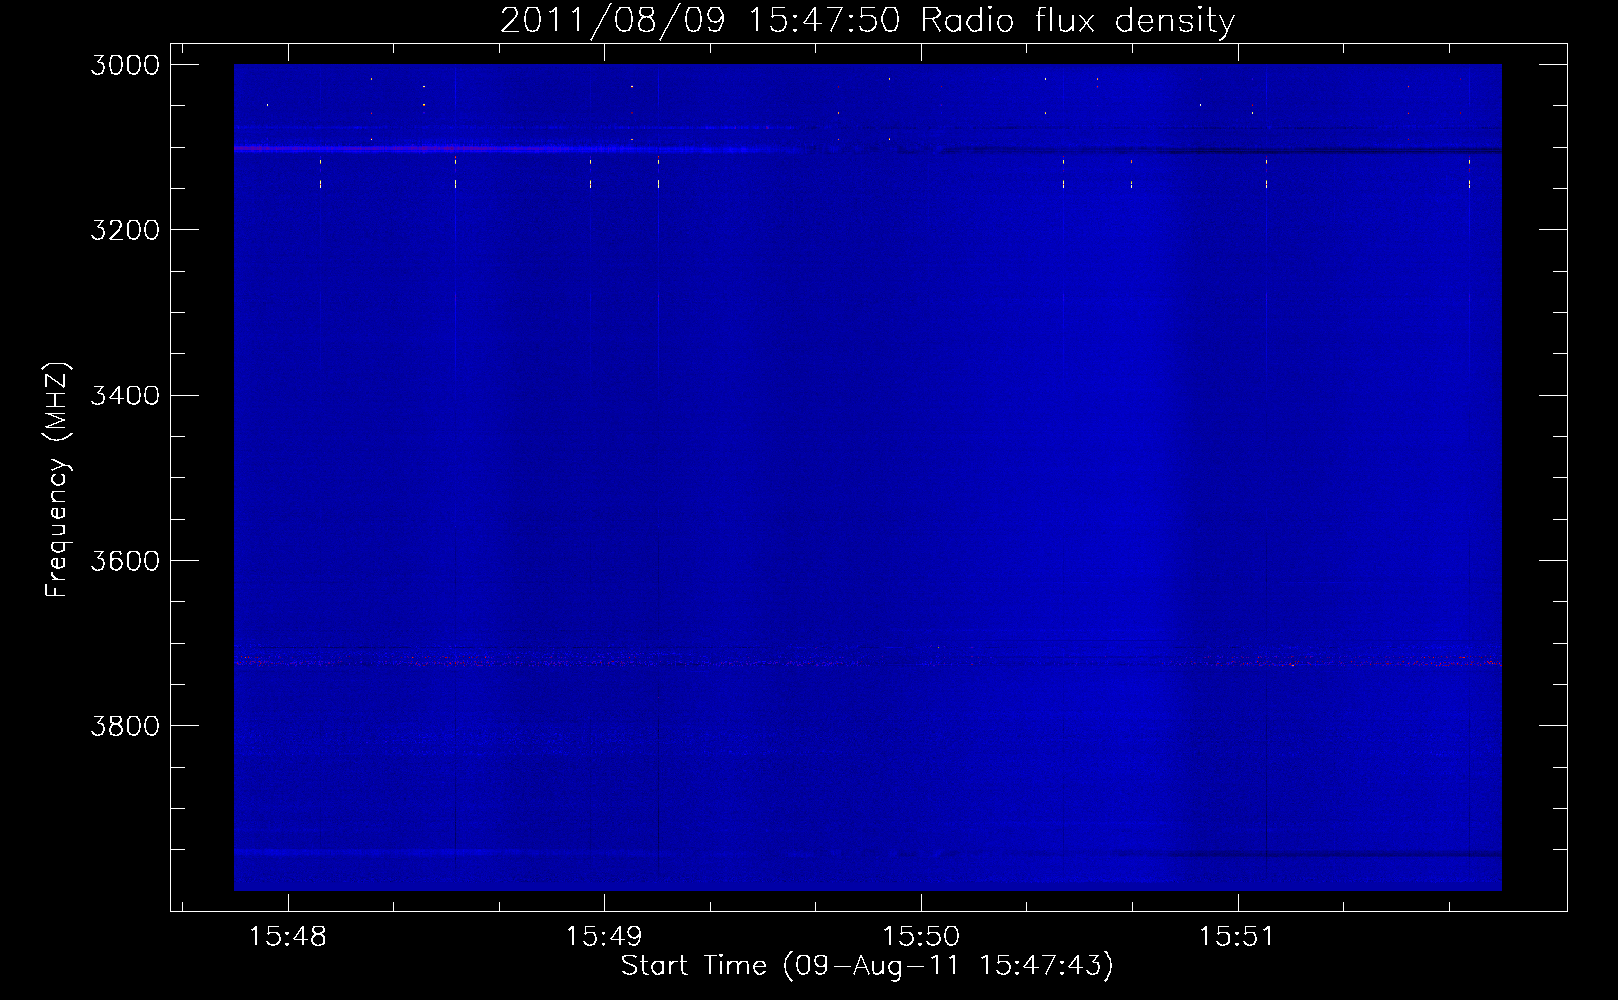
Task: Select the 3400 frequency tick label
Action: pyautogui.click(x=125, y=395)
